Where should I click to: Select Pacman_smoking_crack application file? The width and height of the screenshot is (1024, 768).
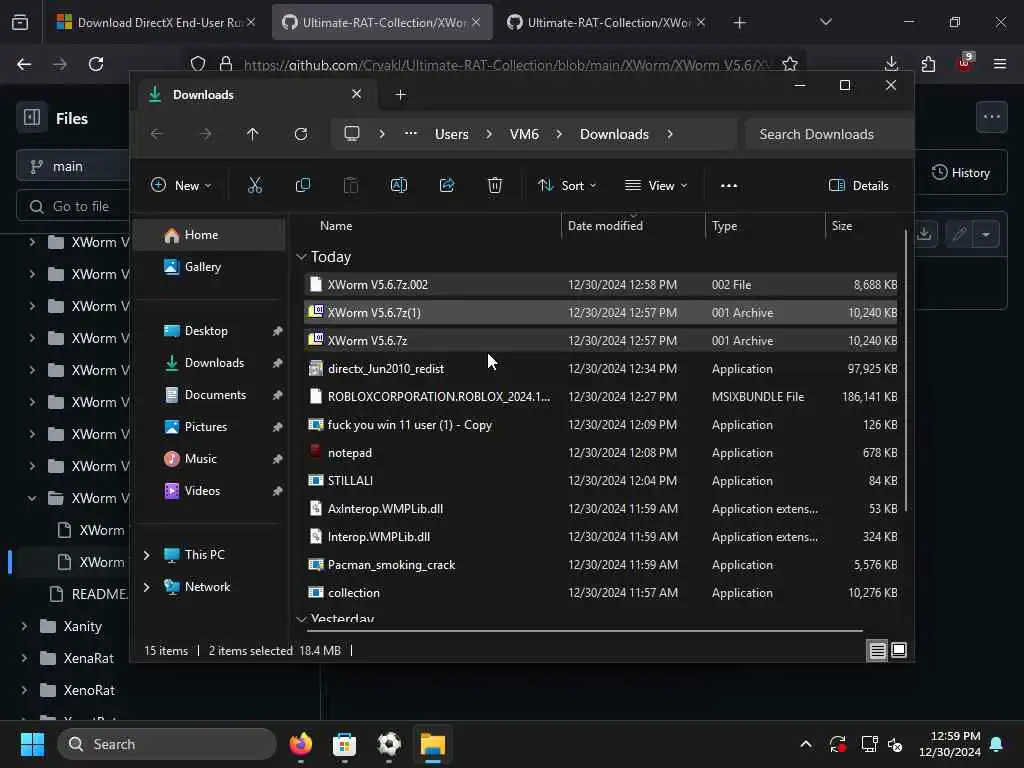601,564
